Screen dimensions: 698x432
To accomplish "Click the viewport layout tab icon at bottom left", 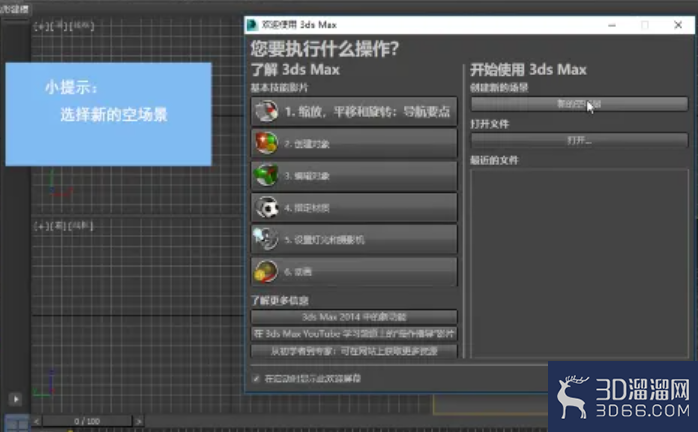I will tap(16, 423).
